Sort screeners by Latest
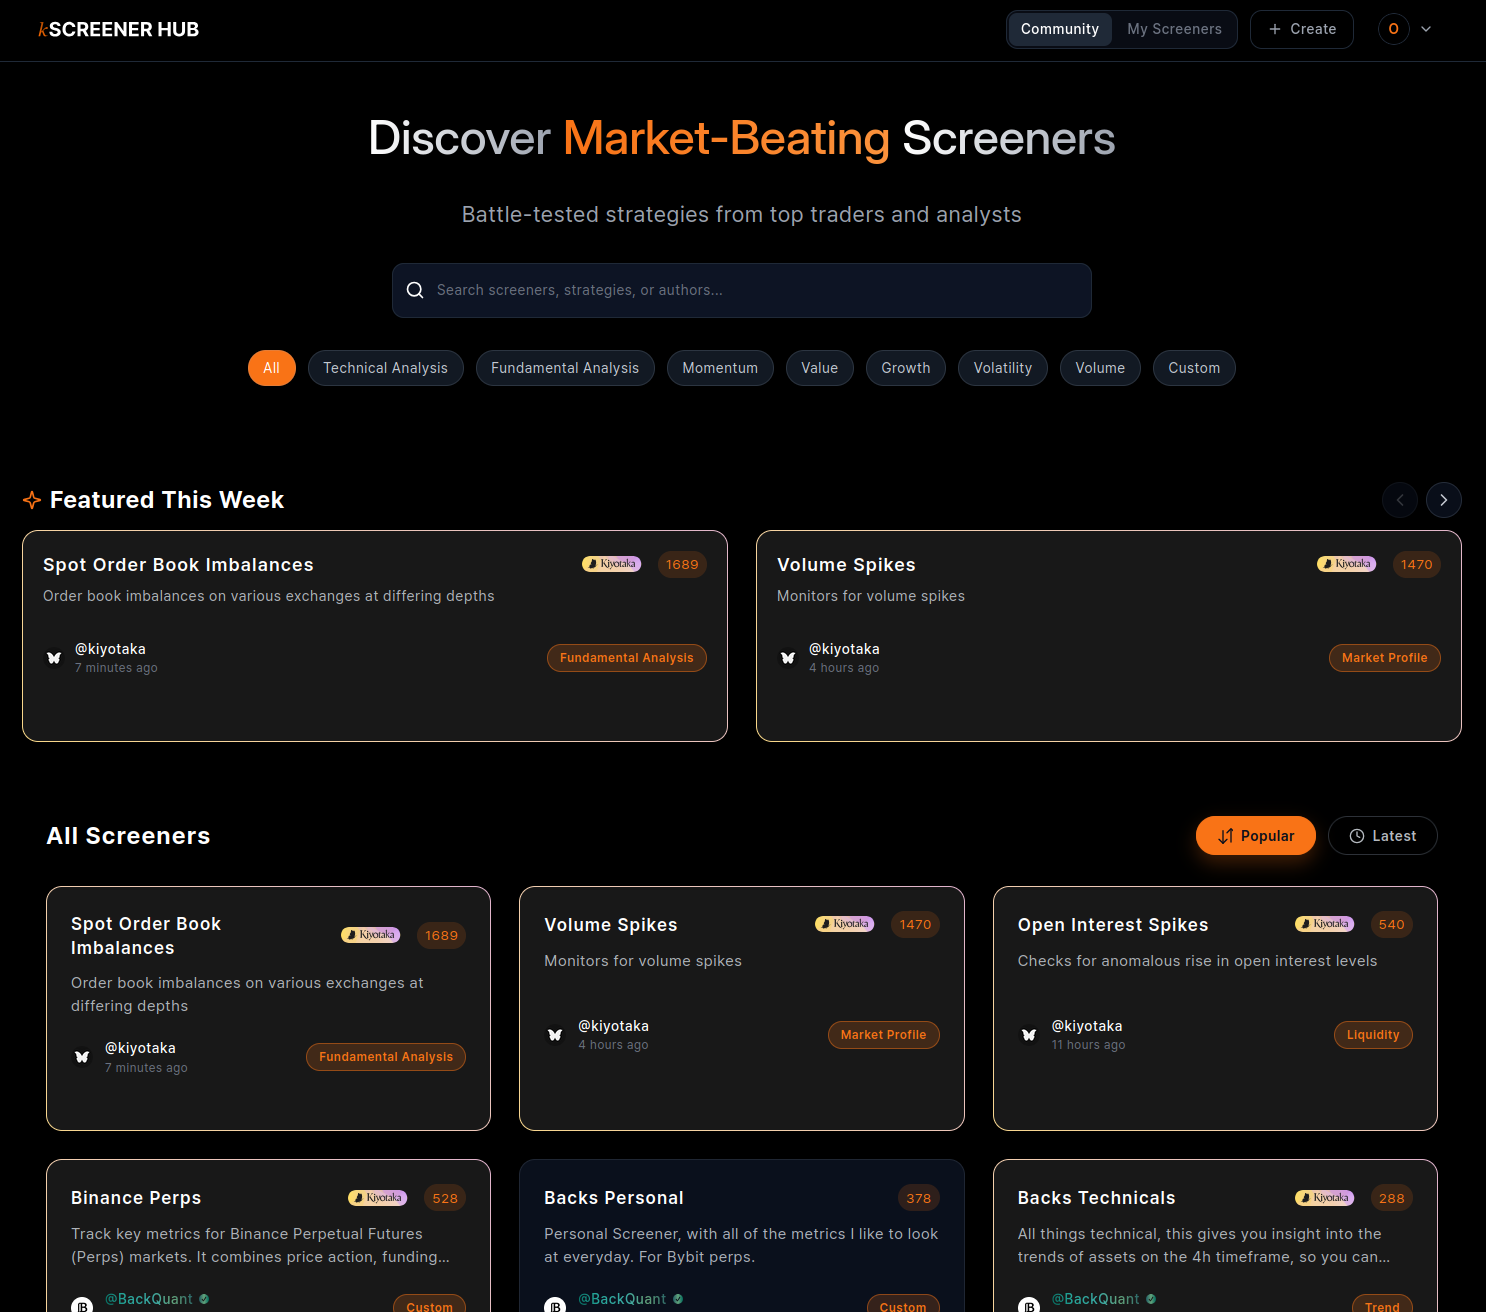Screen dimensions: 1486x1312 pos(1382,836)
